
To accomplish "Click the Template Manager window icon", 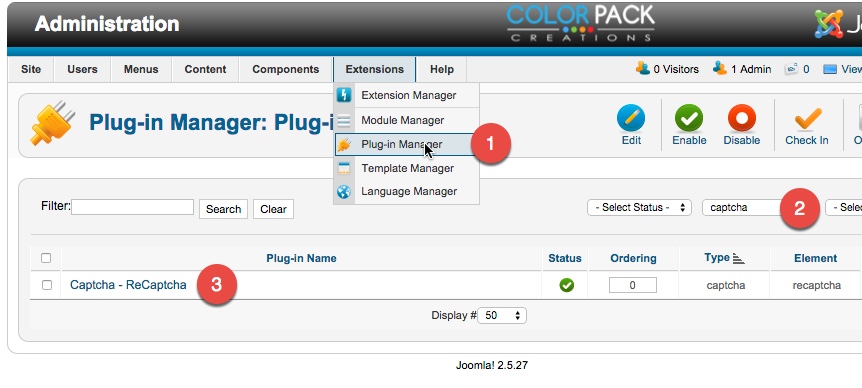I will [344, 168].
